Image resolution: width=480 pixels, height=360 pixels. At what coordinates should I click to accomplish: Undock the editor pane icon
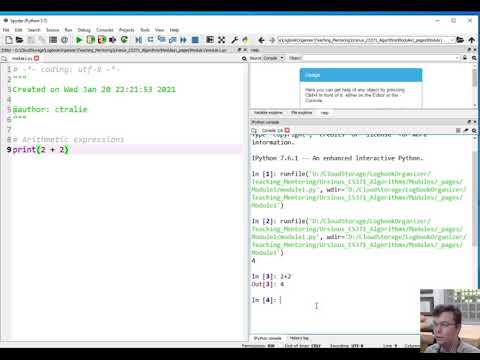tap(239, 50)
